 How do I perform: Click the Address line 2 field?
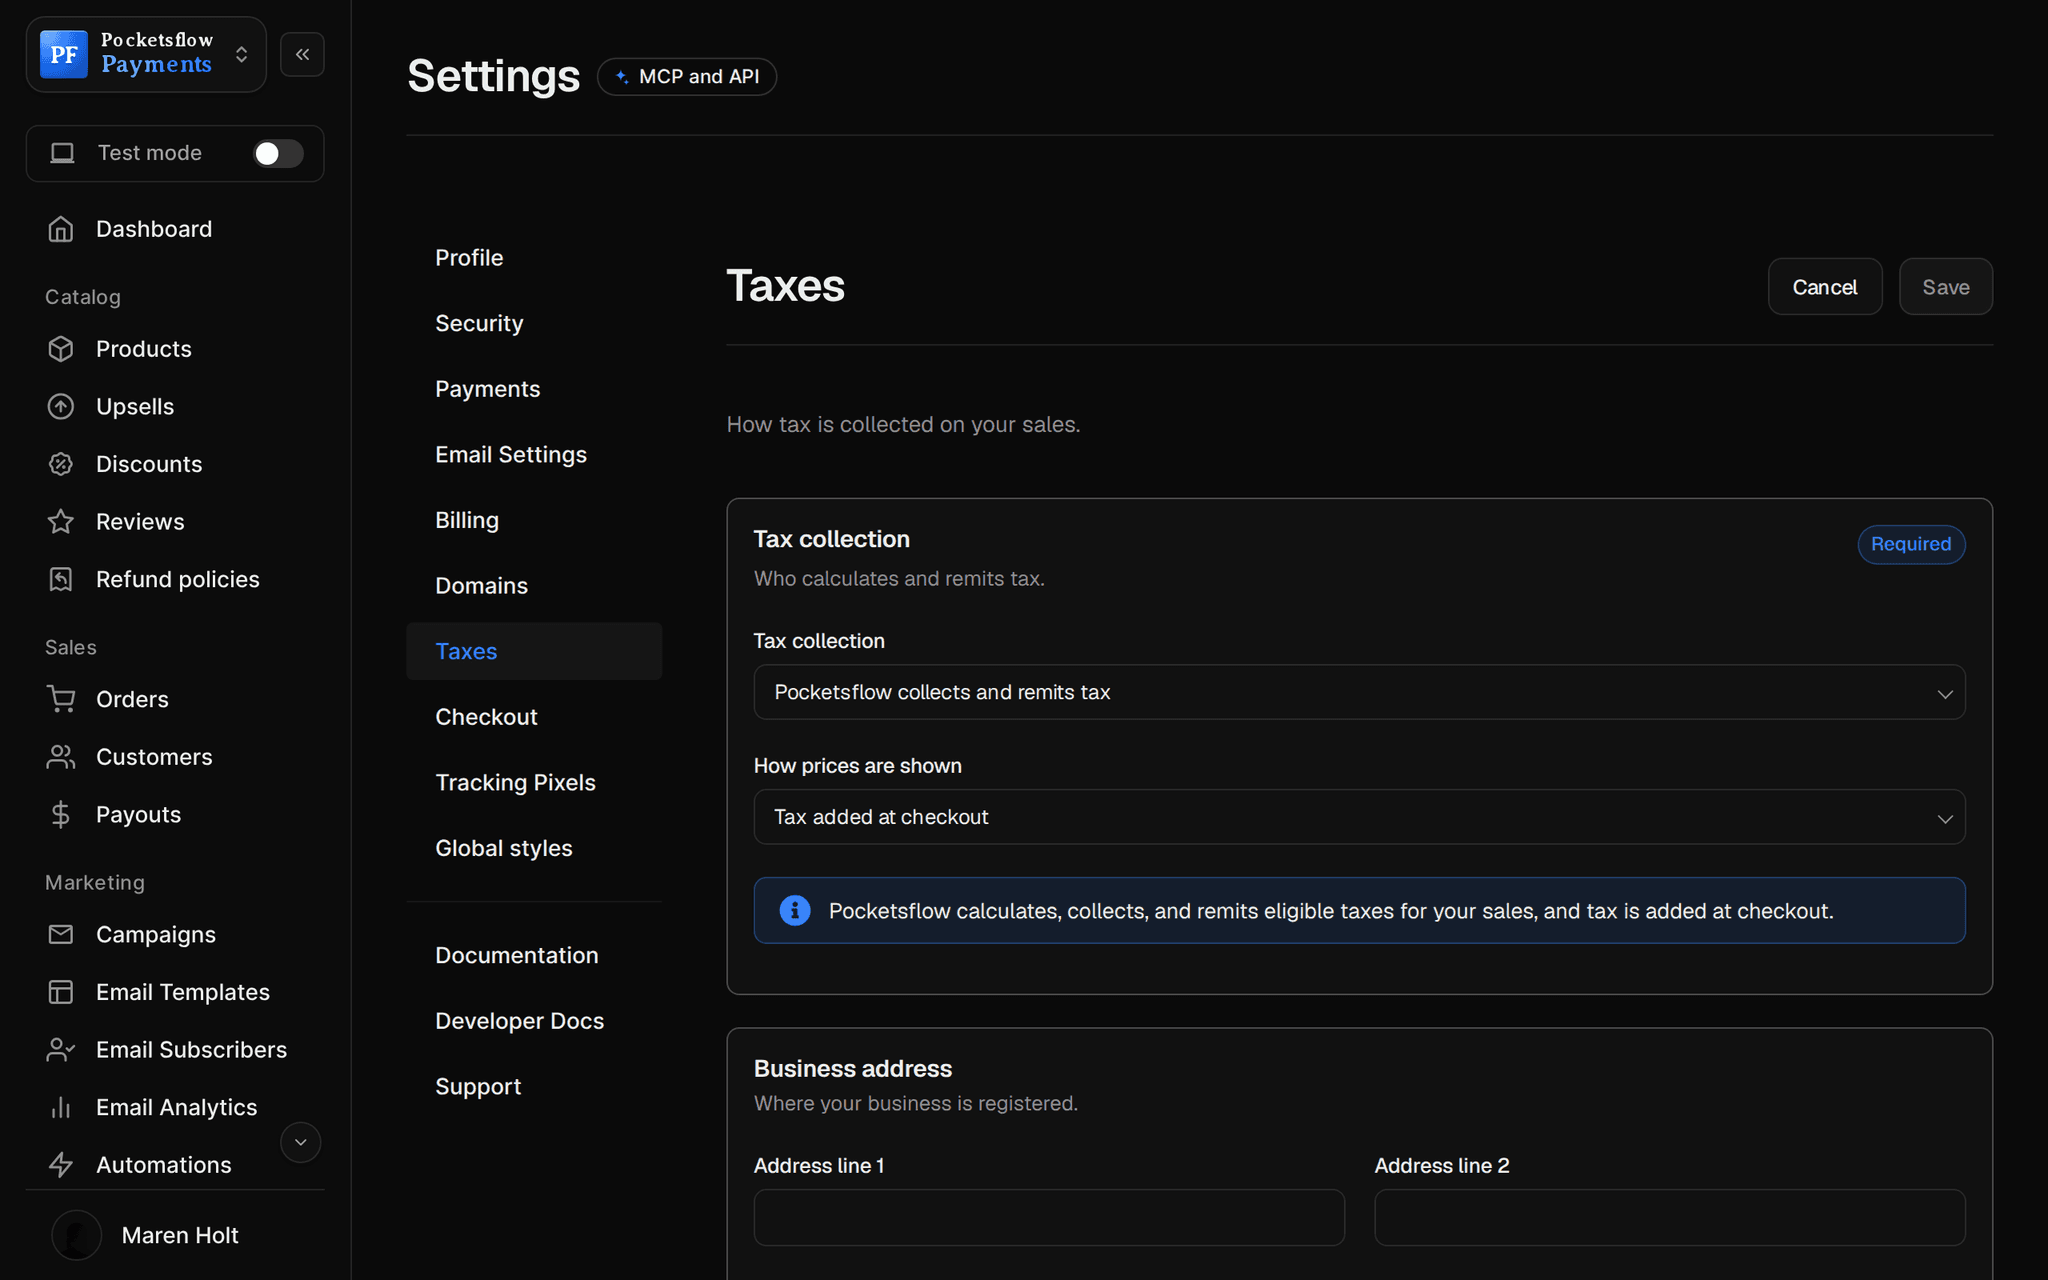[1669, 1217]
